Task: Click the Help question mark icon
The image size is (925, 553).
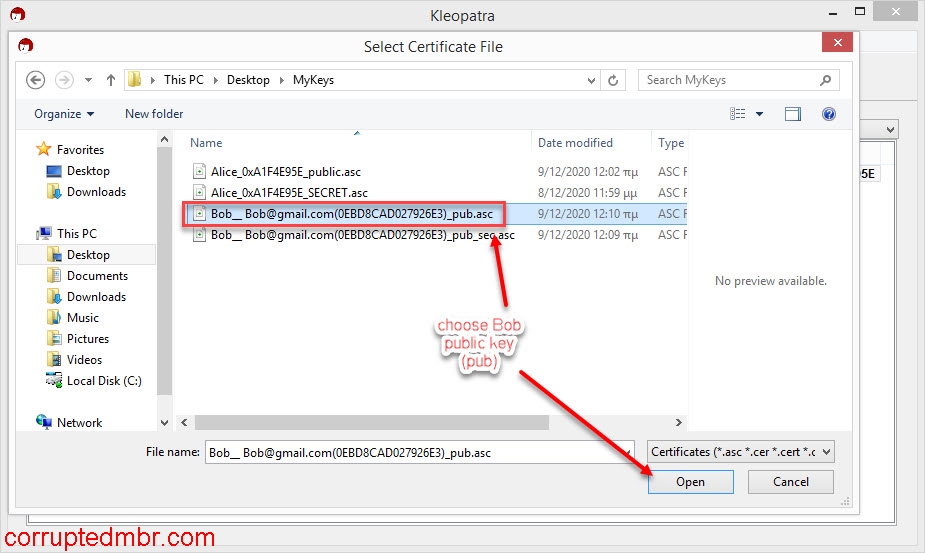Action: 828,114
